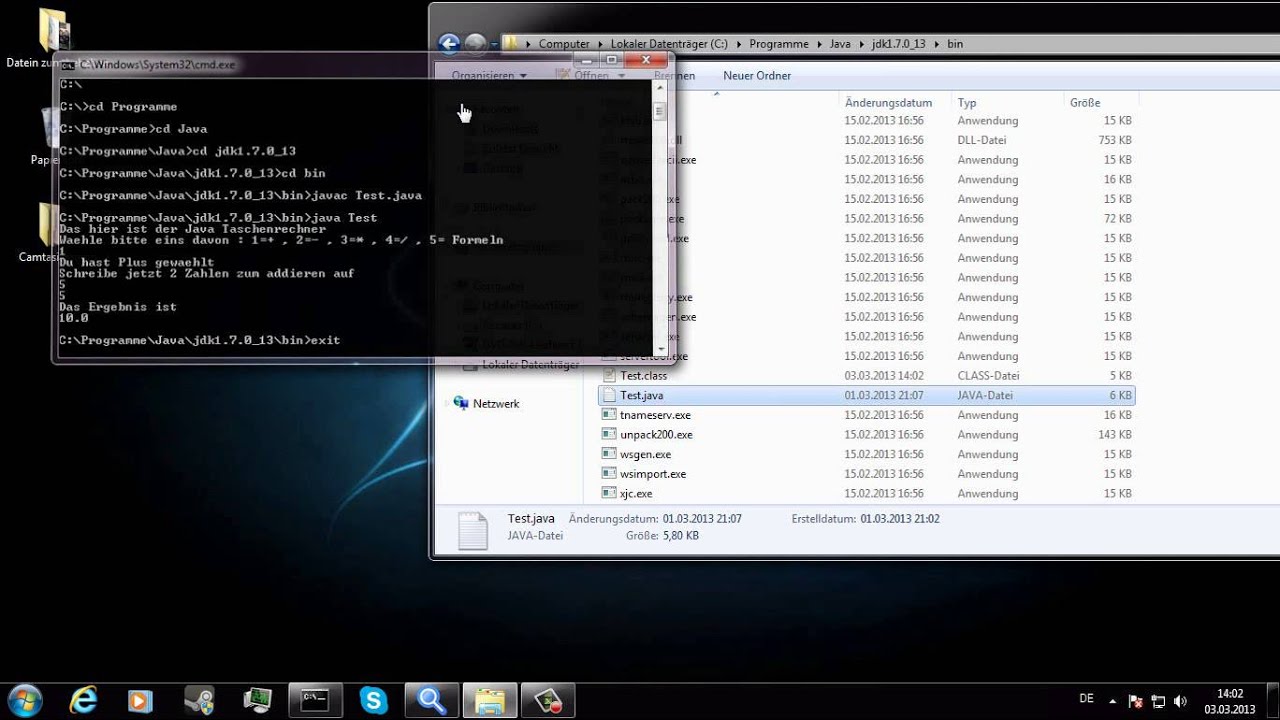
Task: Click the DE language indicator
Action: pos(1087,699)
